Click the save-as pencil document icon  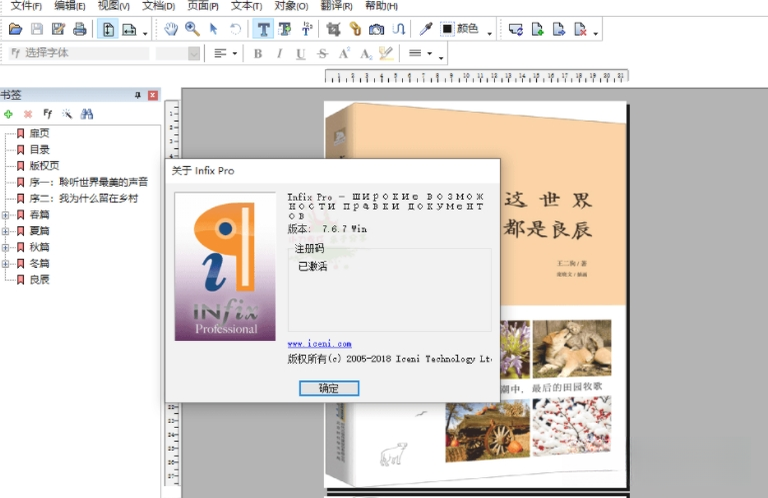point(58,29)
